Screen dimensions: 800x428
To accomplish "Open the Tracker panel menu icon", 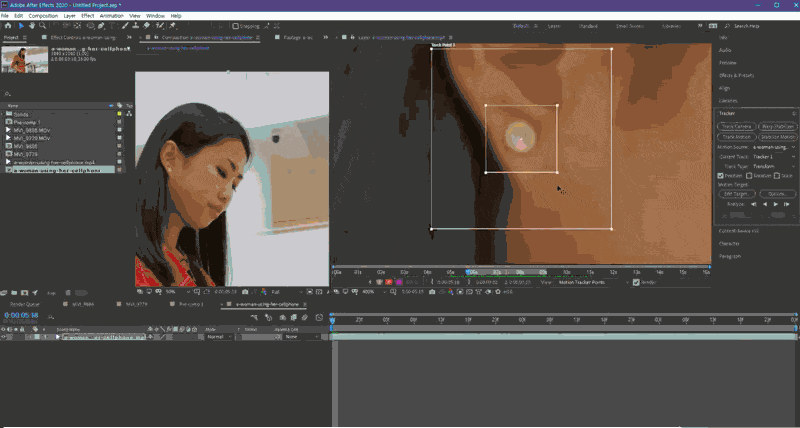I will tap(794, 113).
